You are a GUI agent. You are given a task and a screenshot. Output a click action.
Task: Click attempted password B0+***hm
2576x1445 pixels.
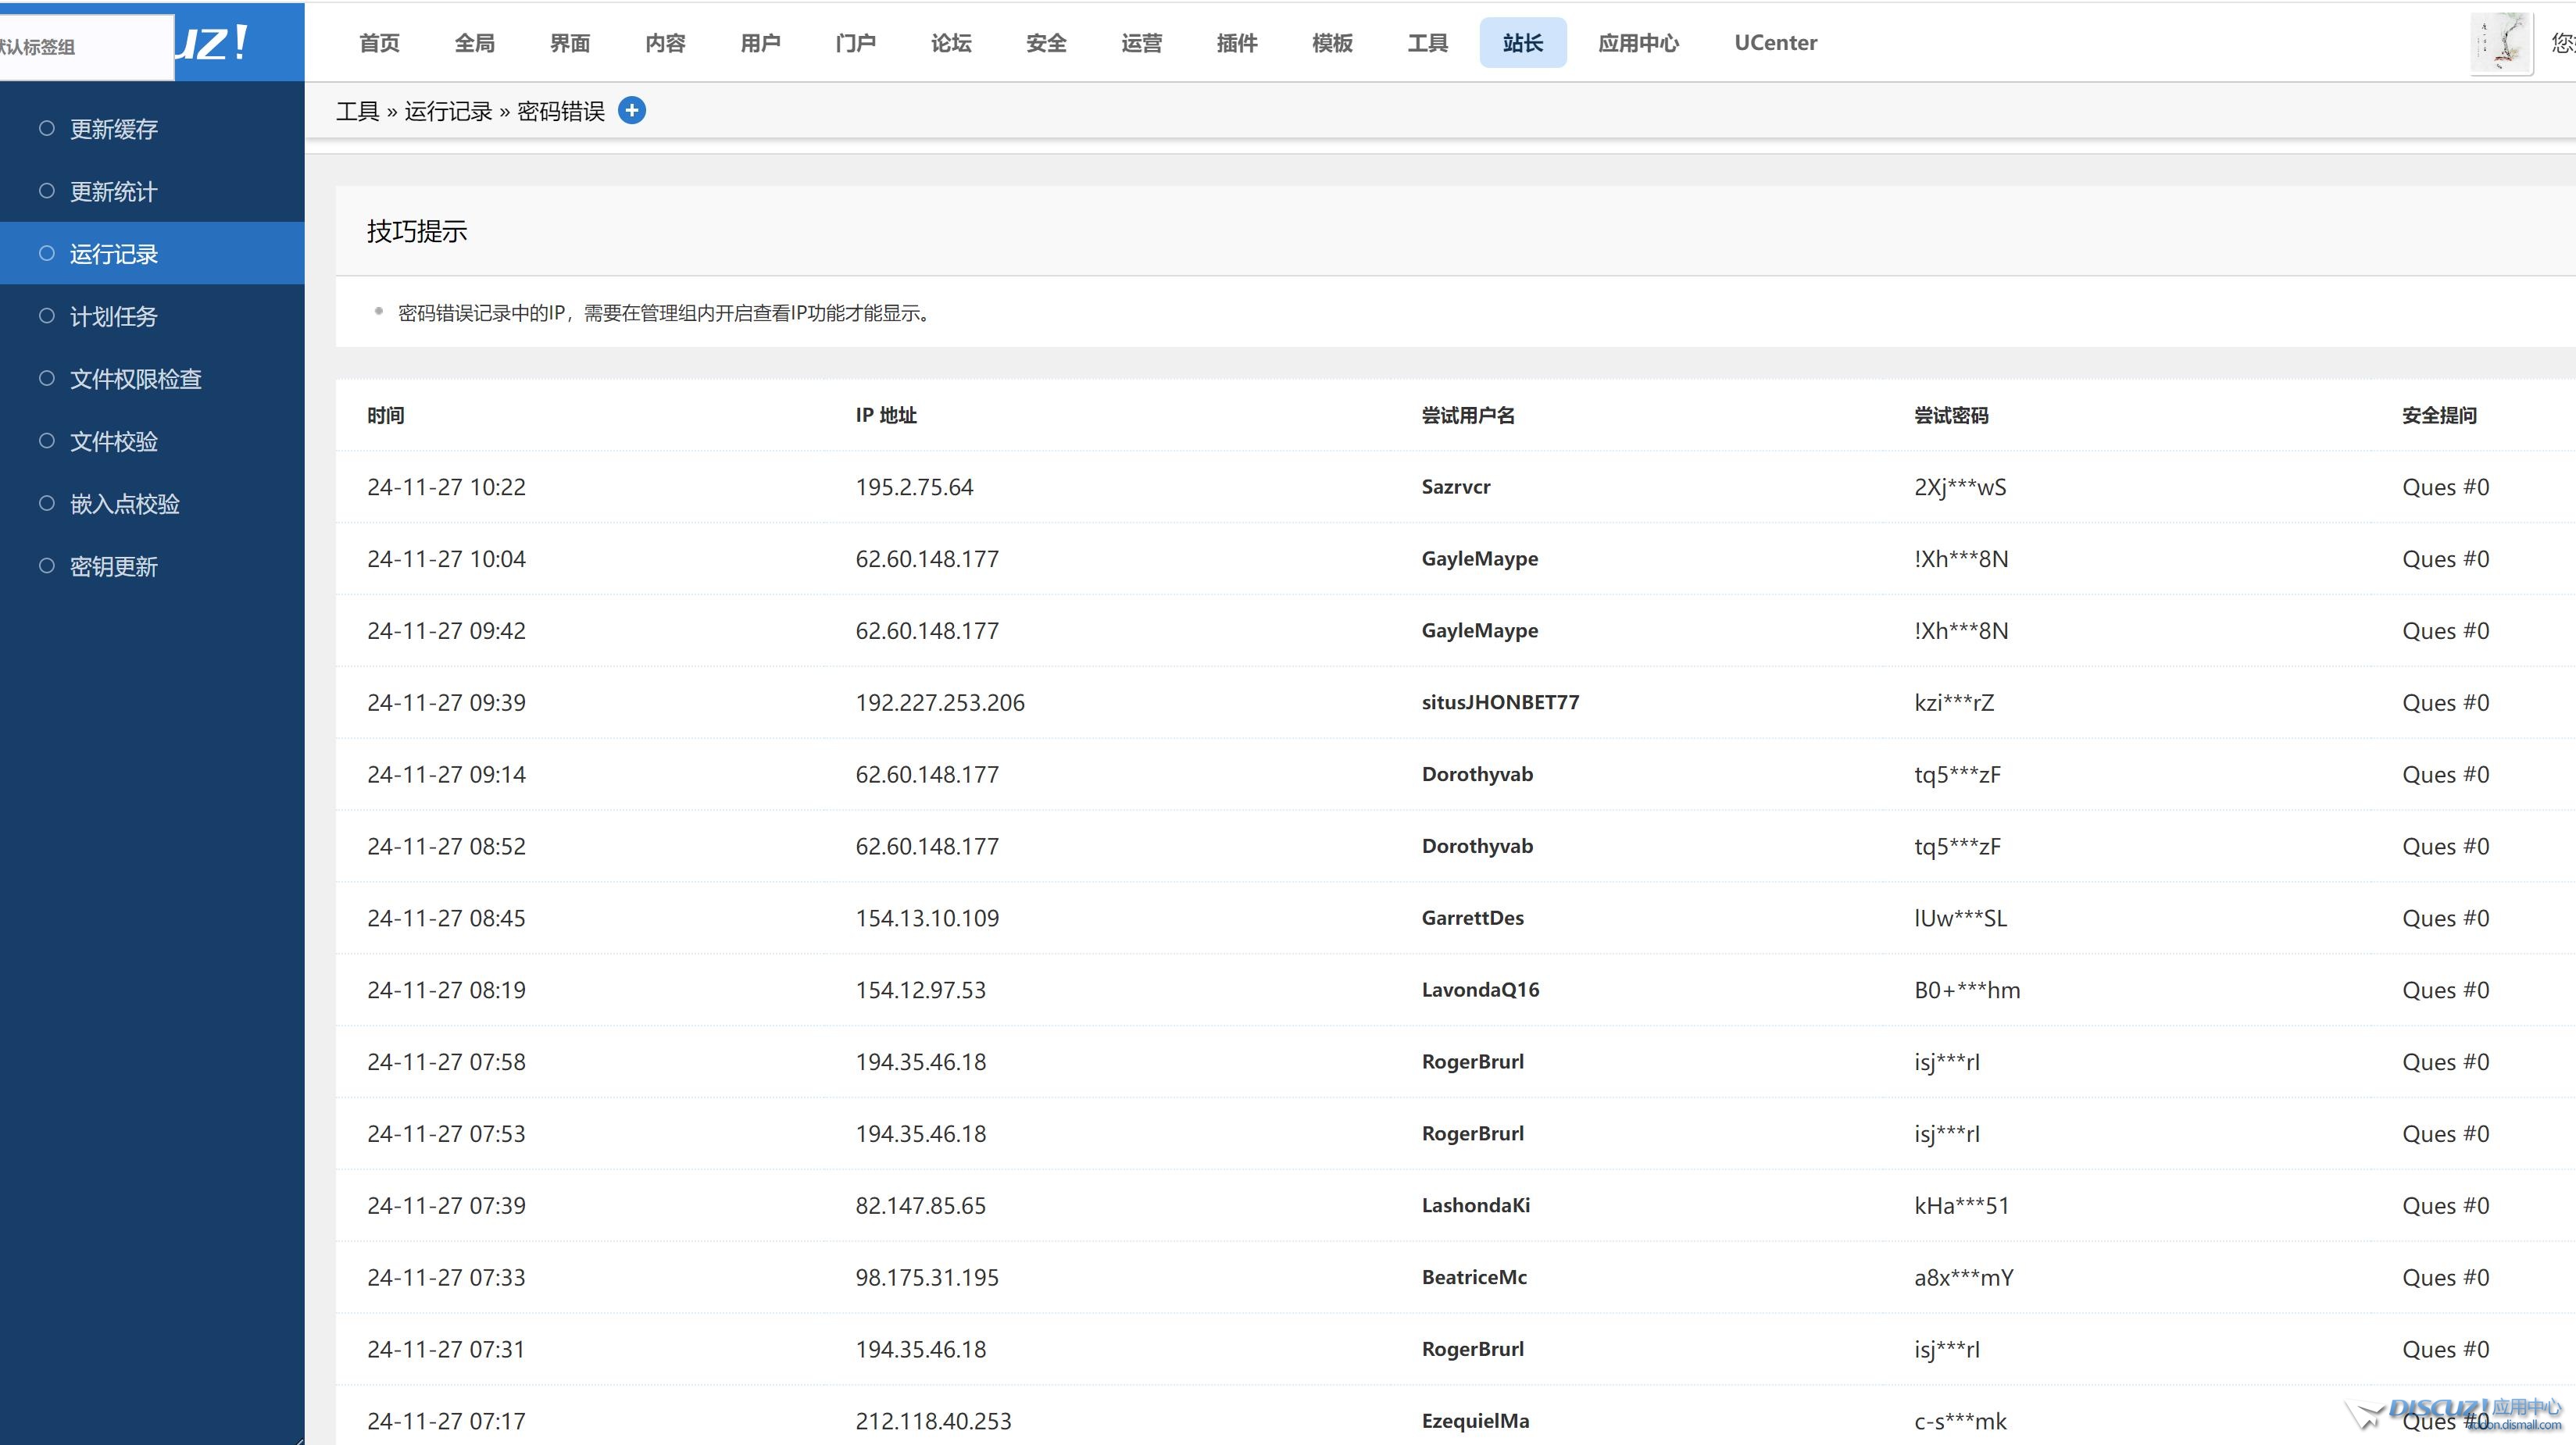[1967, 990]
